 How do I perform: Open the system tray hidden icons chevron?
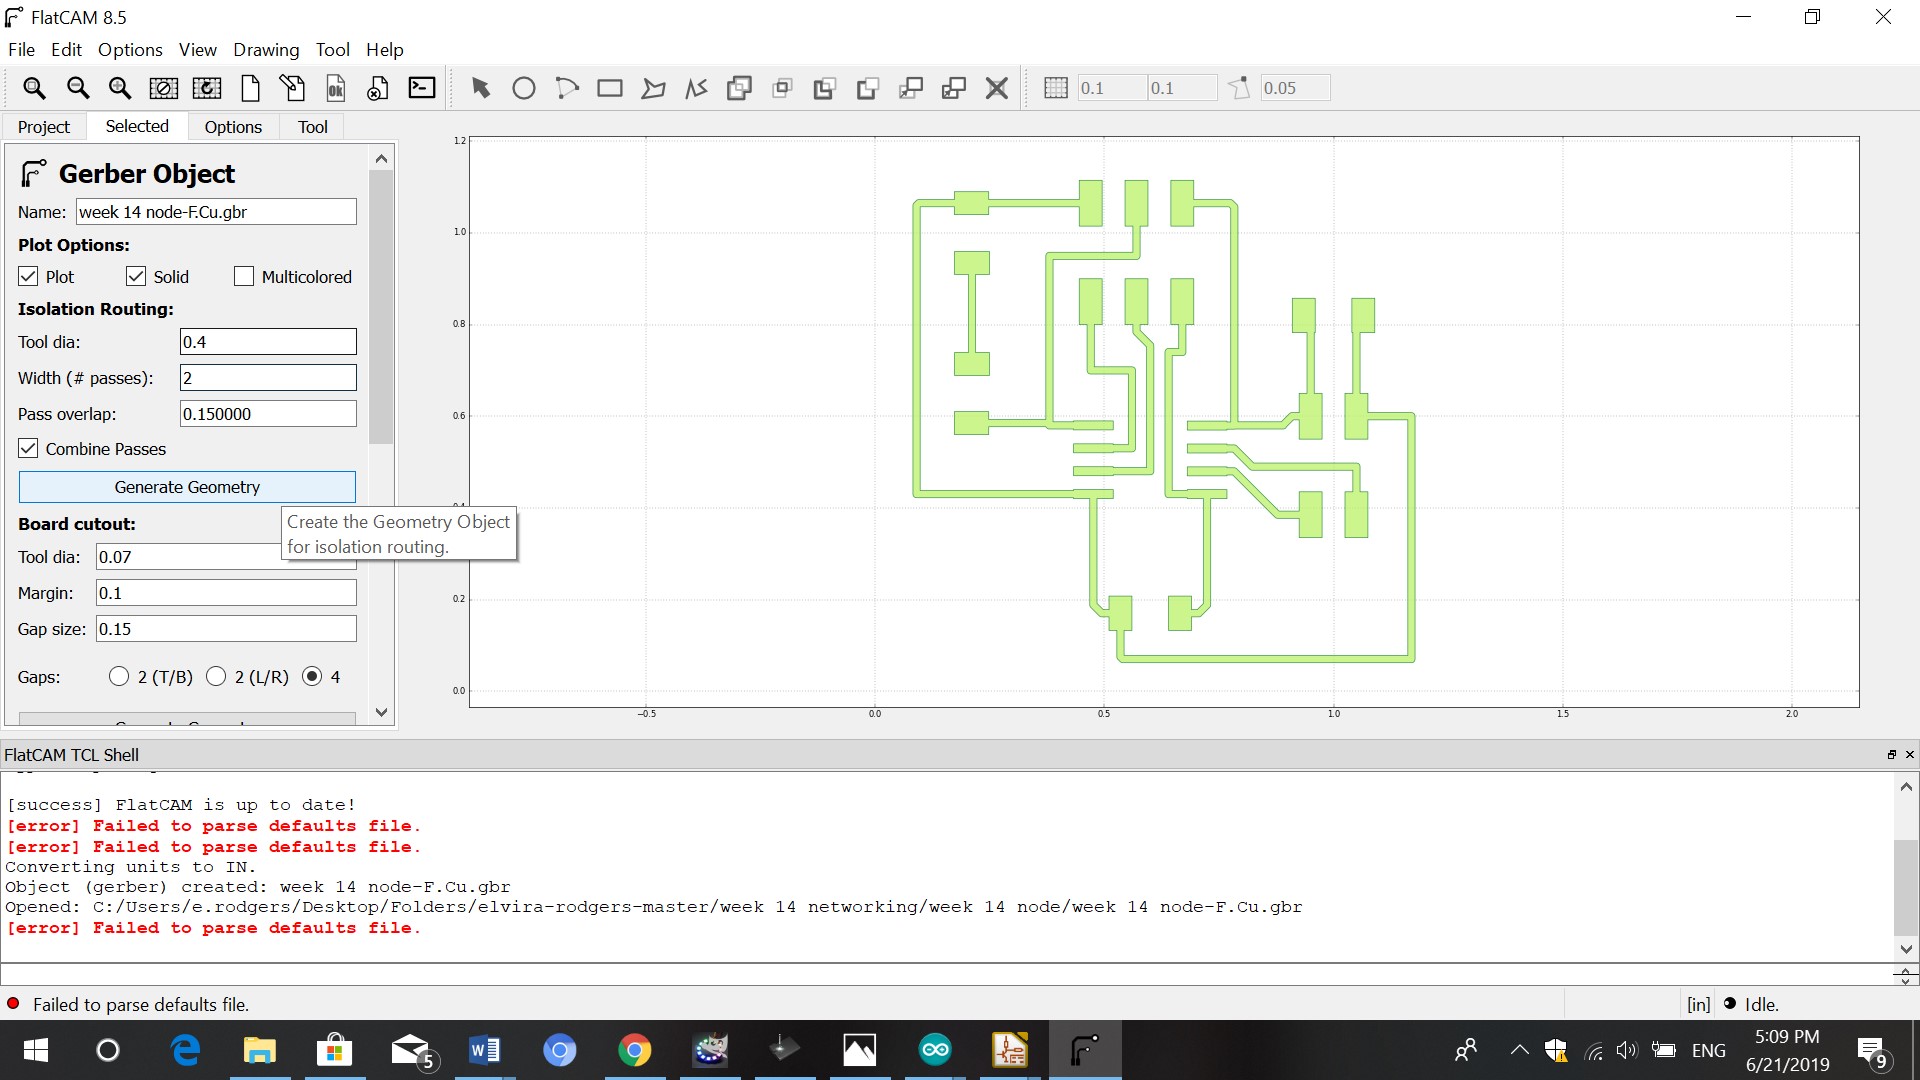click(1519, 1050)
